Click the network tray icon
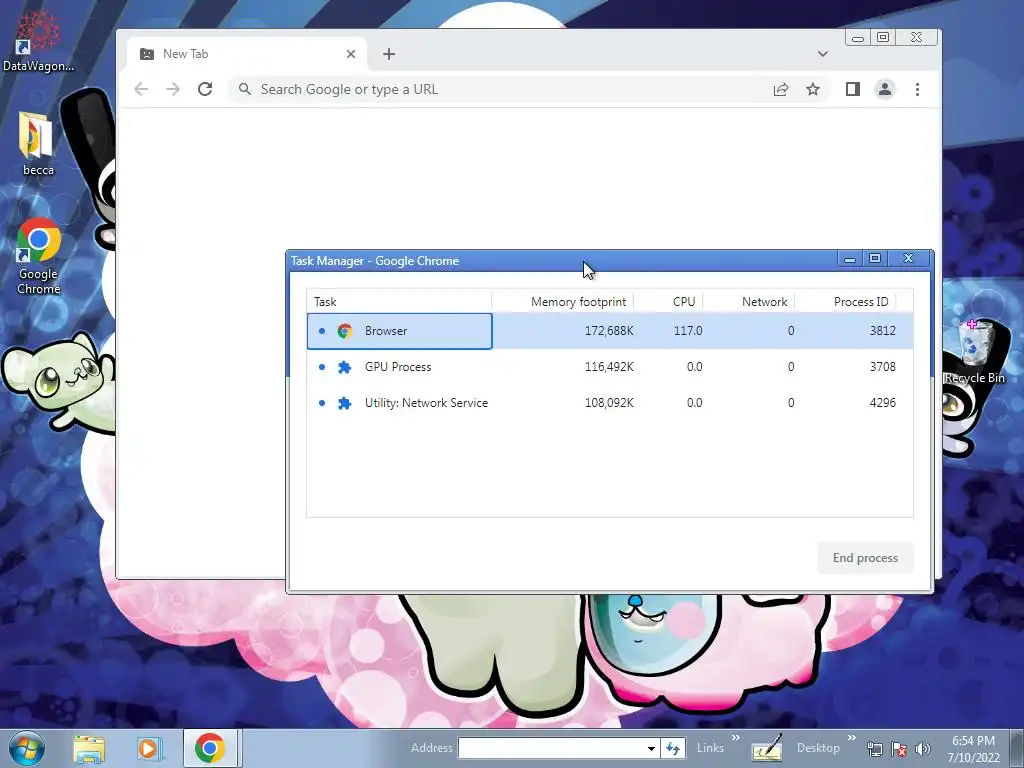This screenshot has height=768, width=1024. pyautogui.click(x=874, y=749)
